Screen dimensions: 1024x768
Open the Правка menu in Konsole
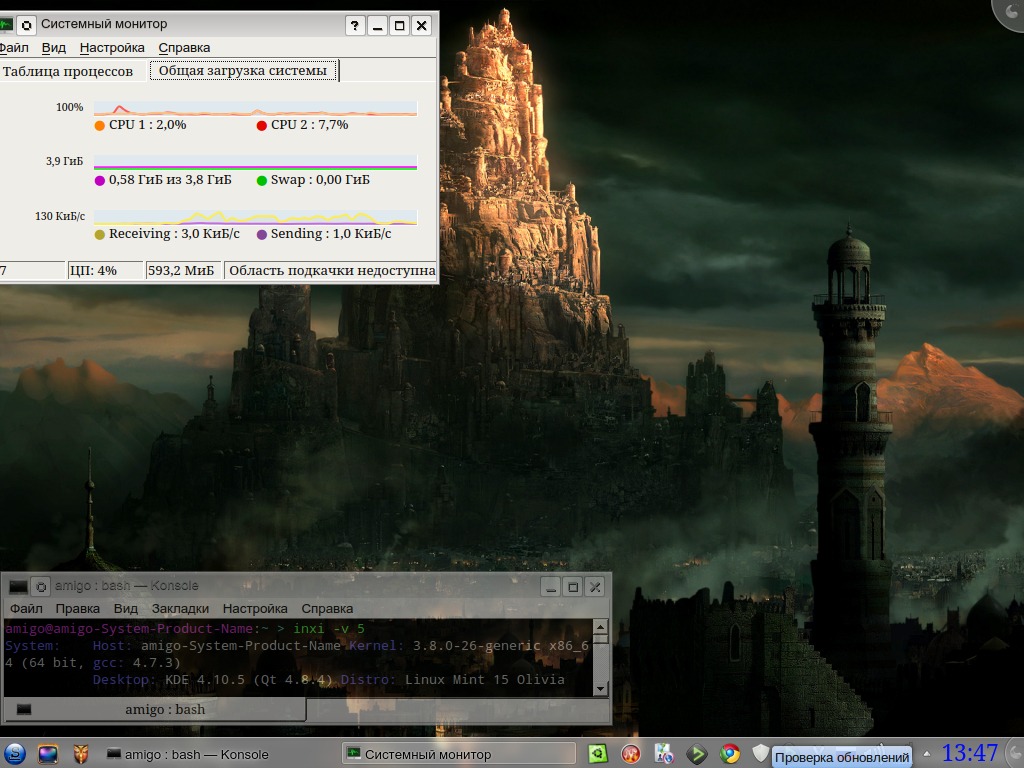(78, 609)
